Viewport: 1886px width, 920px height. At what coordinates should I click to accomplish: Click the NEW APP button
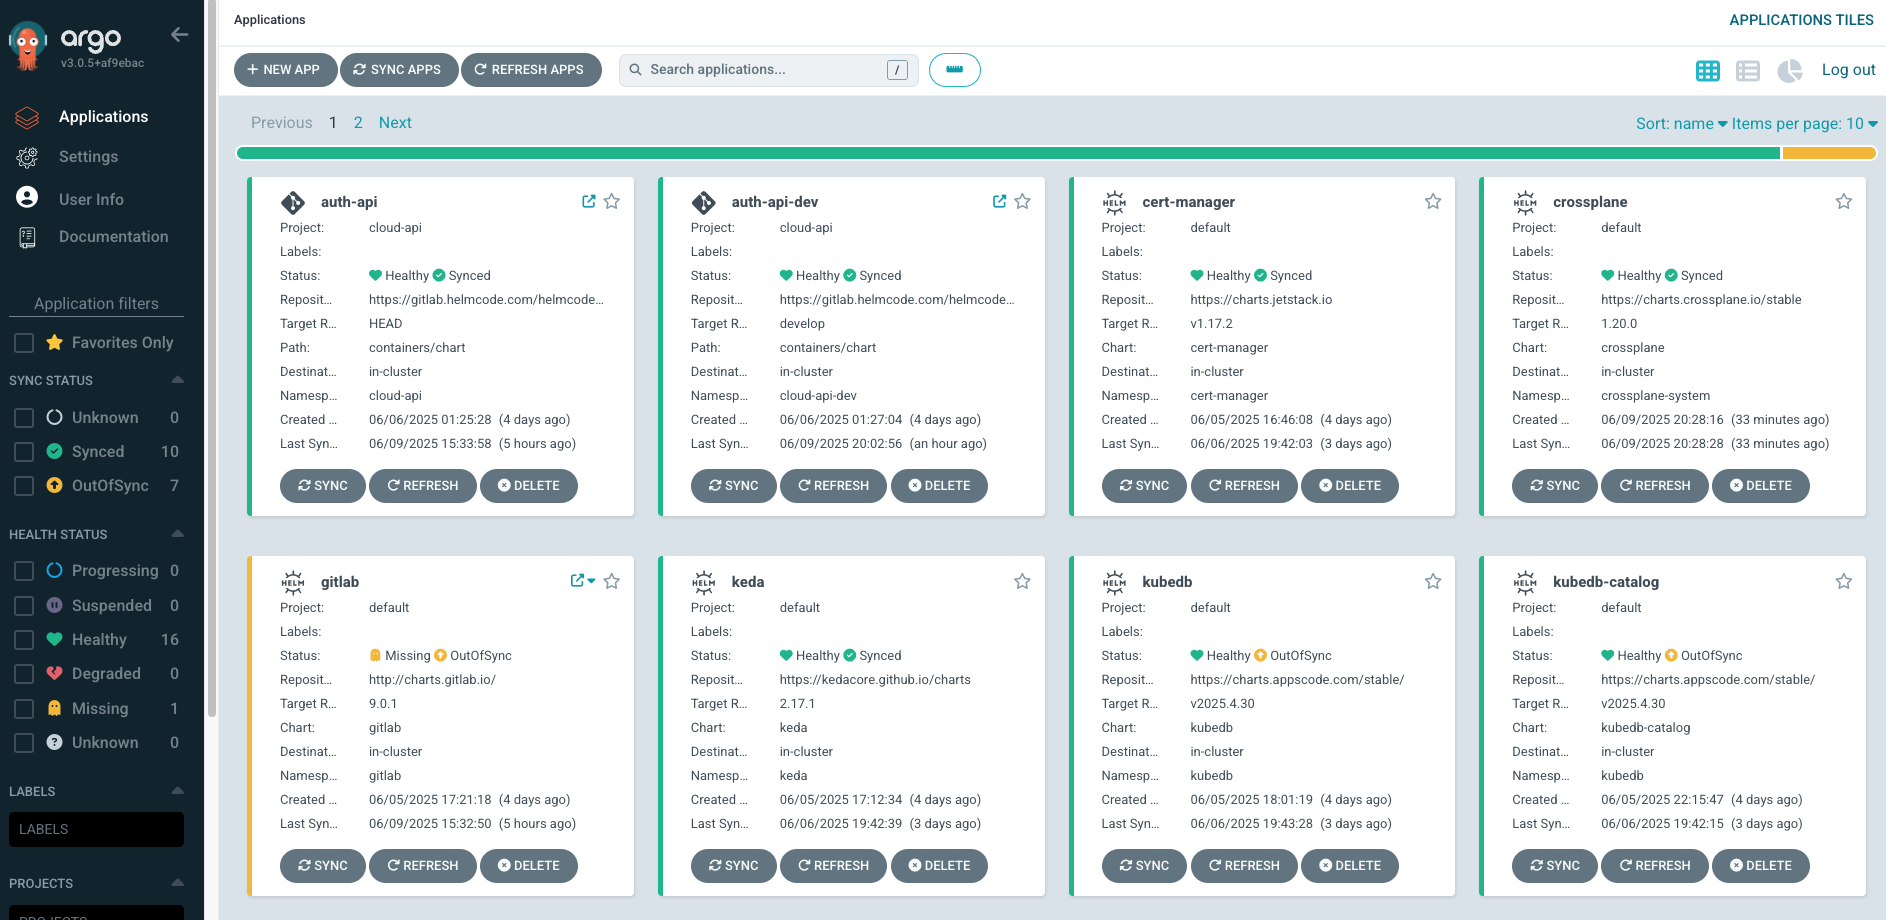point(285,69)
